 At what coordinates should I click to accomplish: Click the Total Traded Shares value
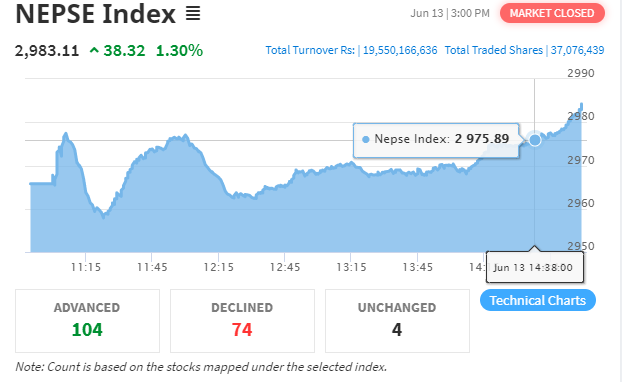(x=577, y=50)
